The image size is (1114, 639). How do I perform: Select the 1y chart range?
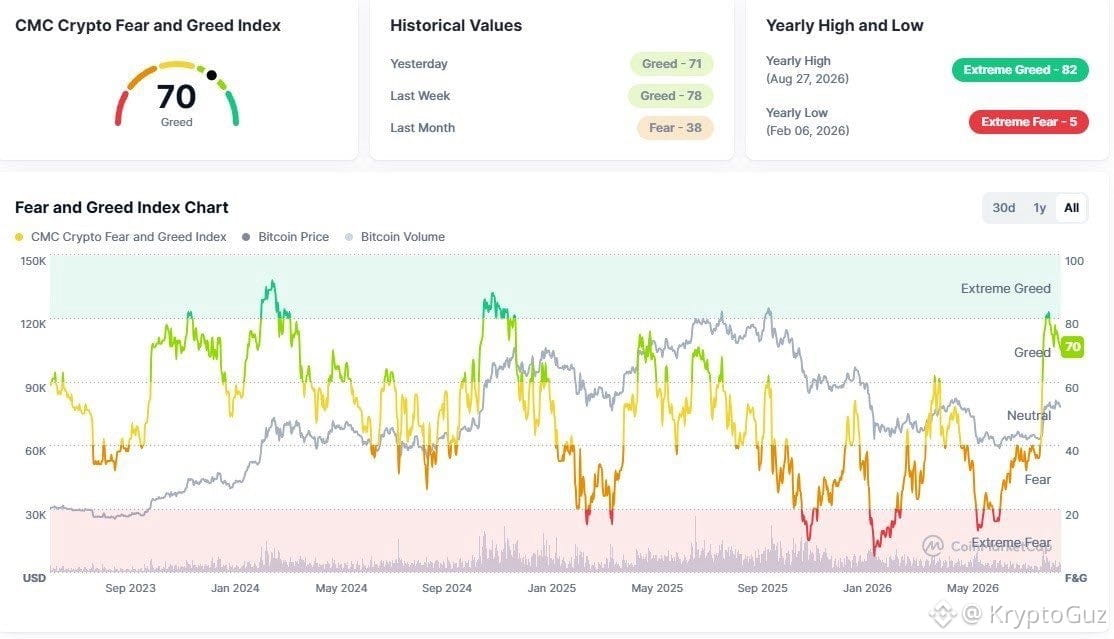1039,208
